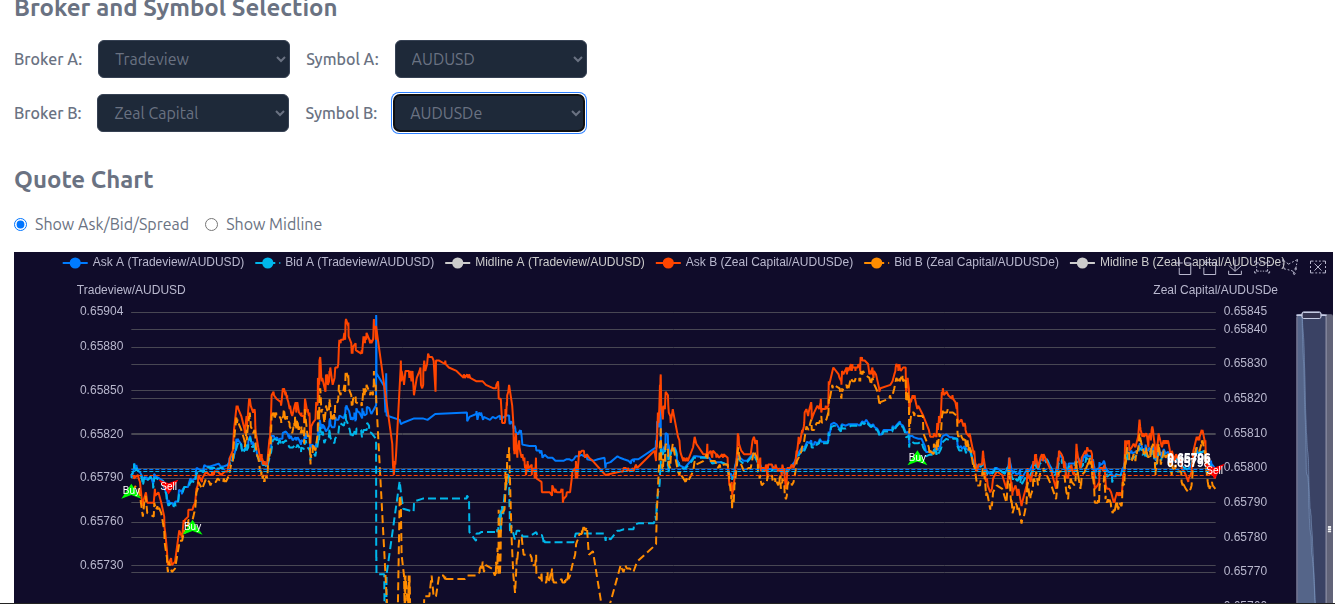
Task: Click the zoom reset icon in the chart toolbox
Action: click(x=1209, y=267)
